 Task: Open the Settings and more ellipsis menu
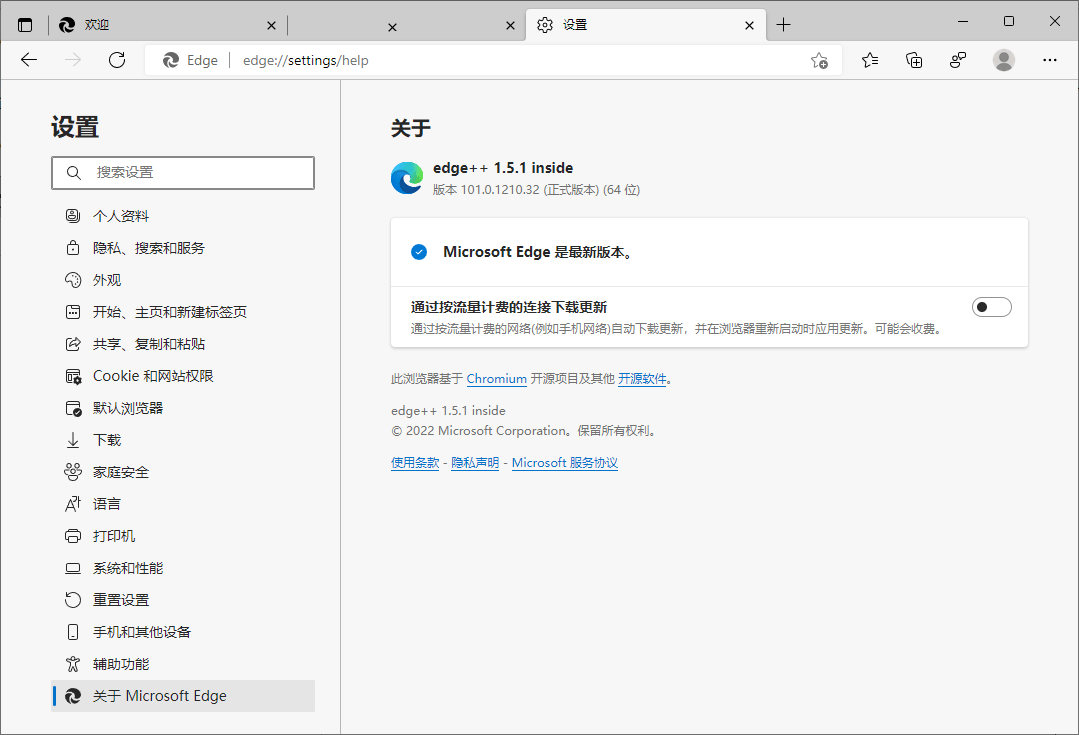click(x=1049, y=60)
